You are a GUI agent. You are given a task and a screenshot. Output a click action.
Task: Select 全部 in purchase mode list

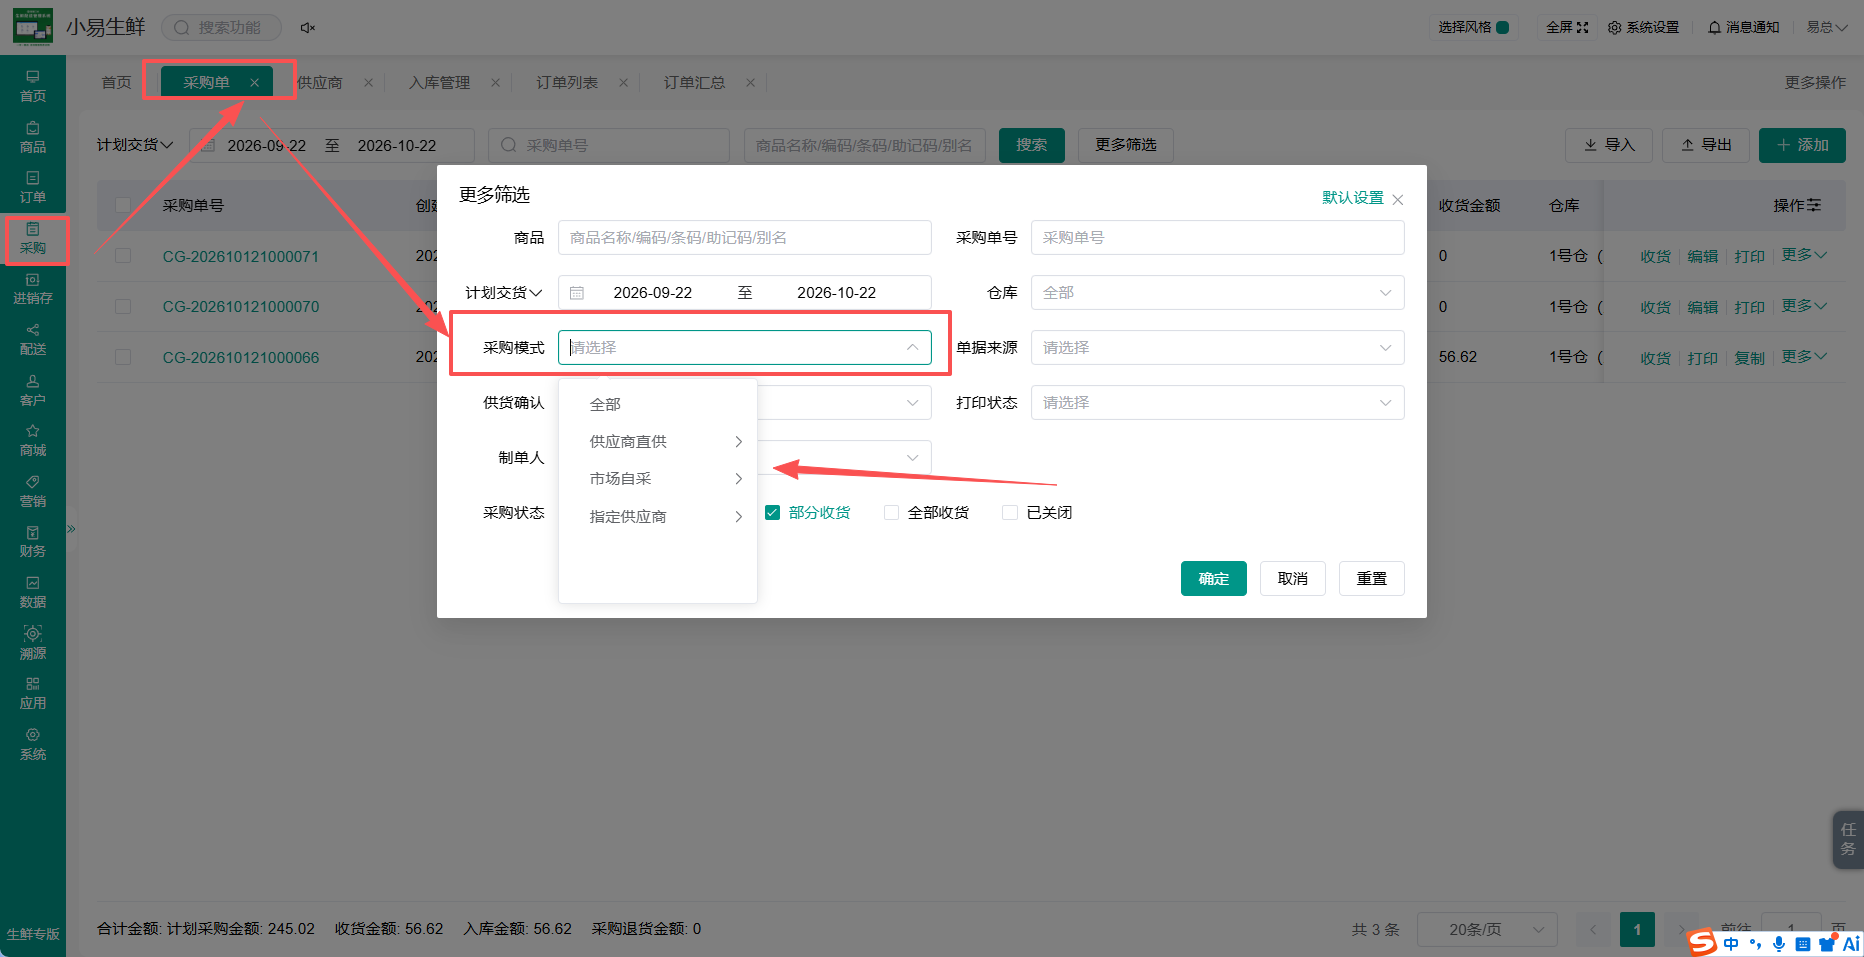coord(658,405)
